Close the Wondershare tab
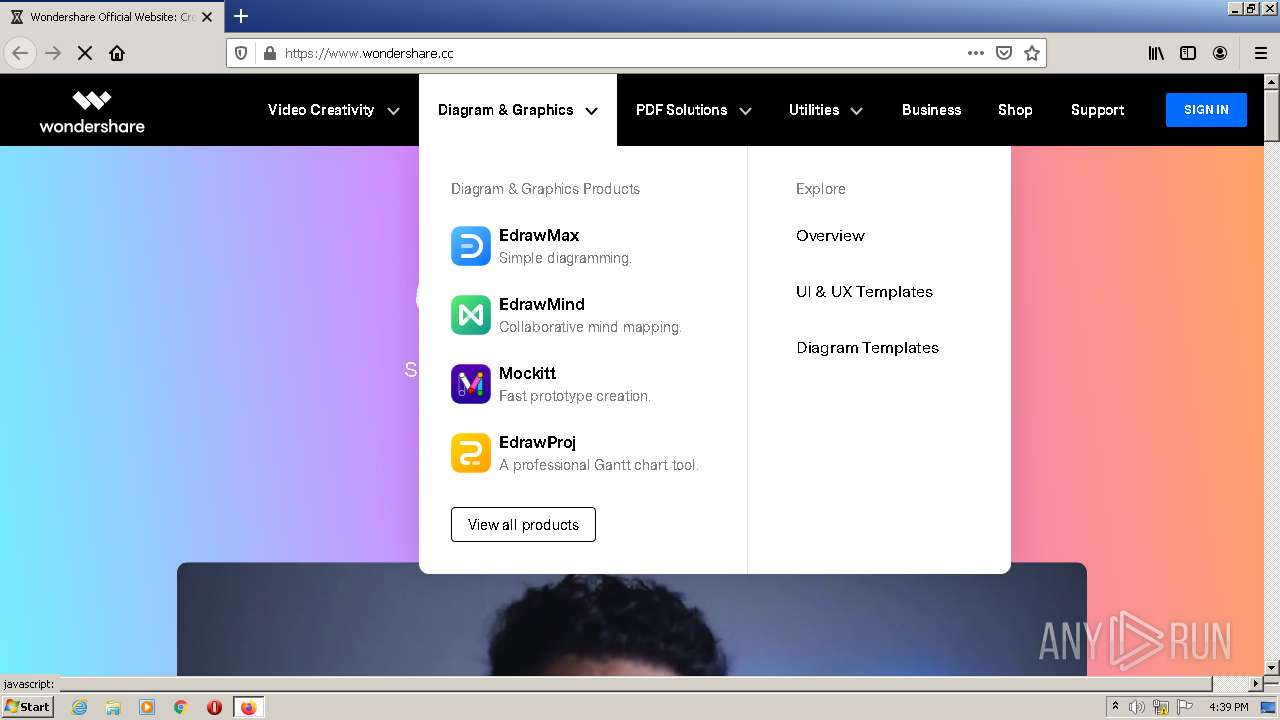 click(x=207, y=17)
